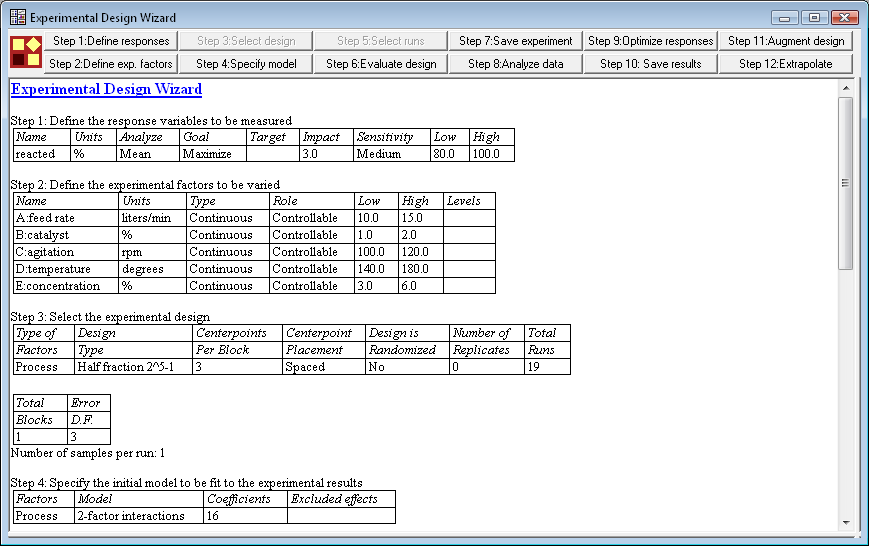Choose Step 10: Save results
Viewport: 869px width, 546px height.
pyautogui.click(x=650, y=64)
